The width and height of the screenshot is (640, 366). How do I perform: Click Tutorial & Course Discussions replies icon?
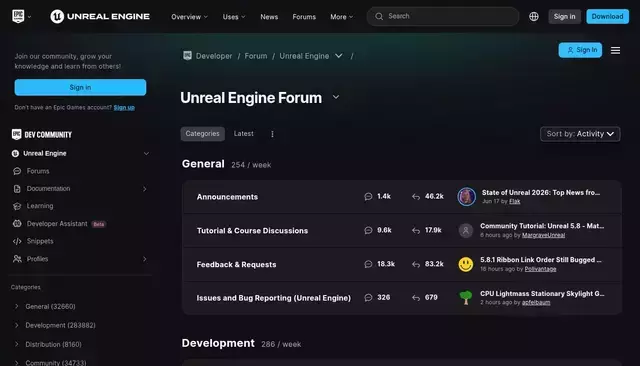[x=416, y=231]
